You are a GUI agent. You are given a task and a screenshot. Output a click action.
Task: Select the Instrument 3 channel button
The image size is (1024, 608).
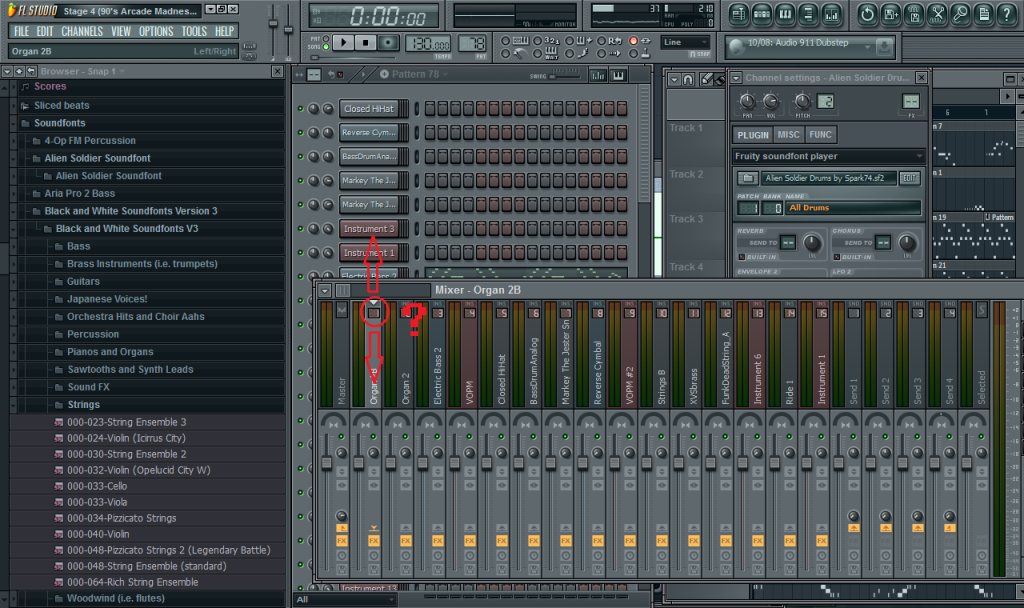click(369, 229)
